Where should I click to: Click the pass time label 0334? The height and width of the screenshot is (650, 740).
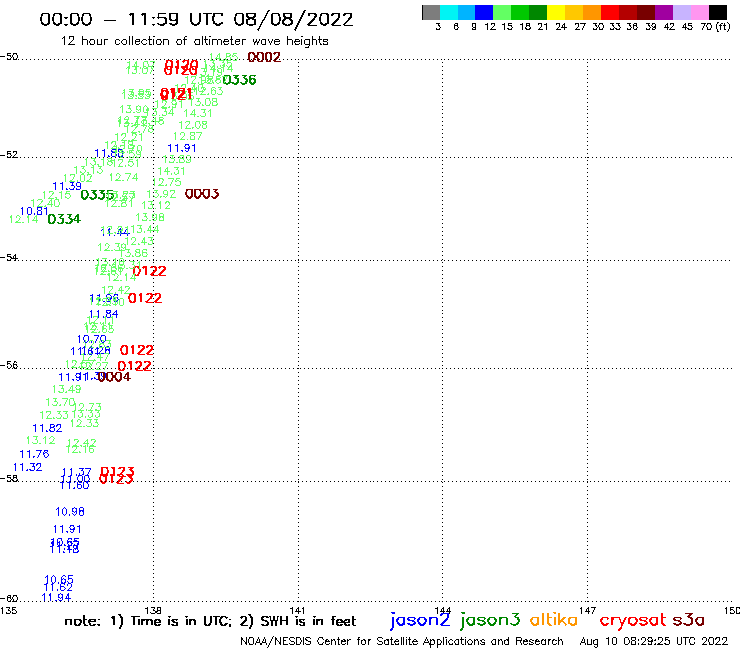pos(64,219)
